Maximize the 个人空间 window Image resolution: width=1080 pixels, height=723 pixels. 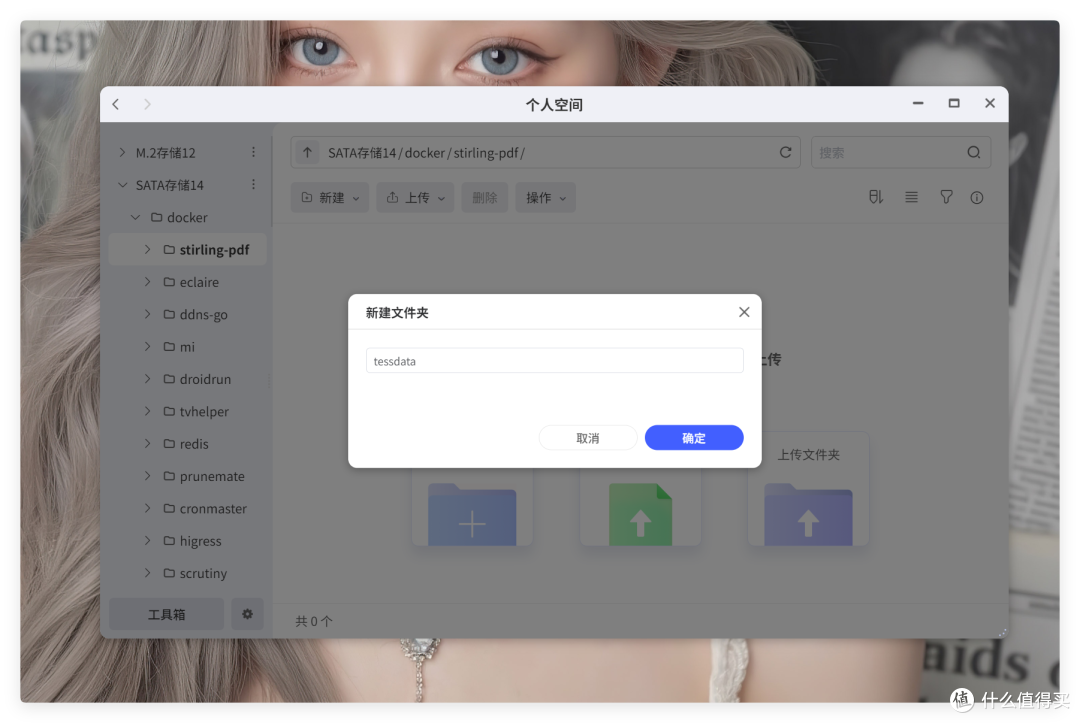tap(954, 103)
